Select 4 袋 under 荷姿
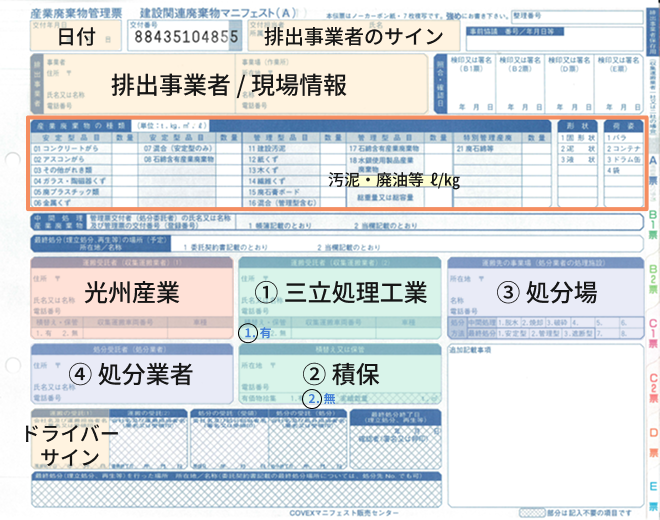Viewport: 660px width, 520px height. pos(623,171)
